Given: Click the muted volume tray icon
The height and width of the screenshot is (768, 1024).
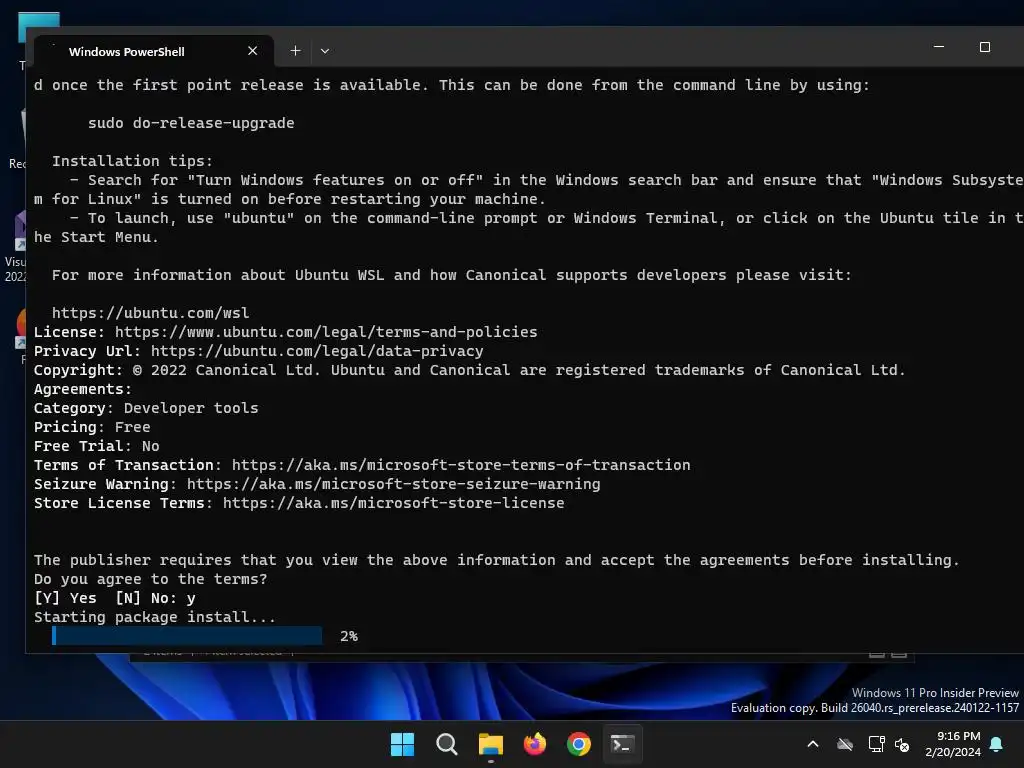Looking at the screenshot, I should 902,744.
